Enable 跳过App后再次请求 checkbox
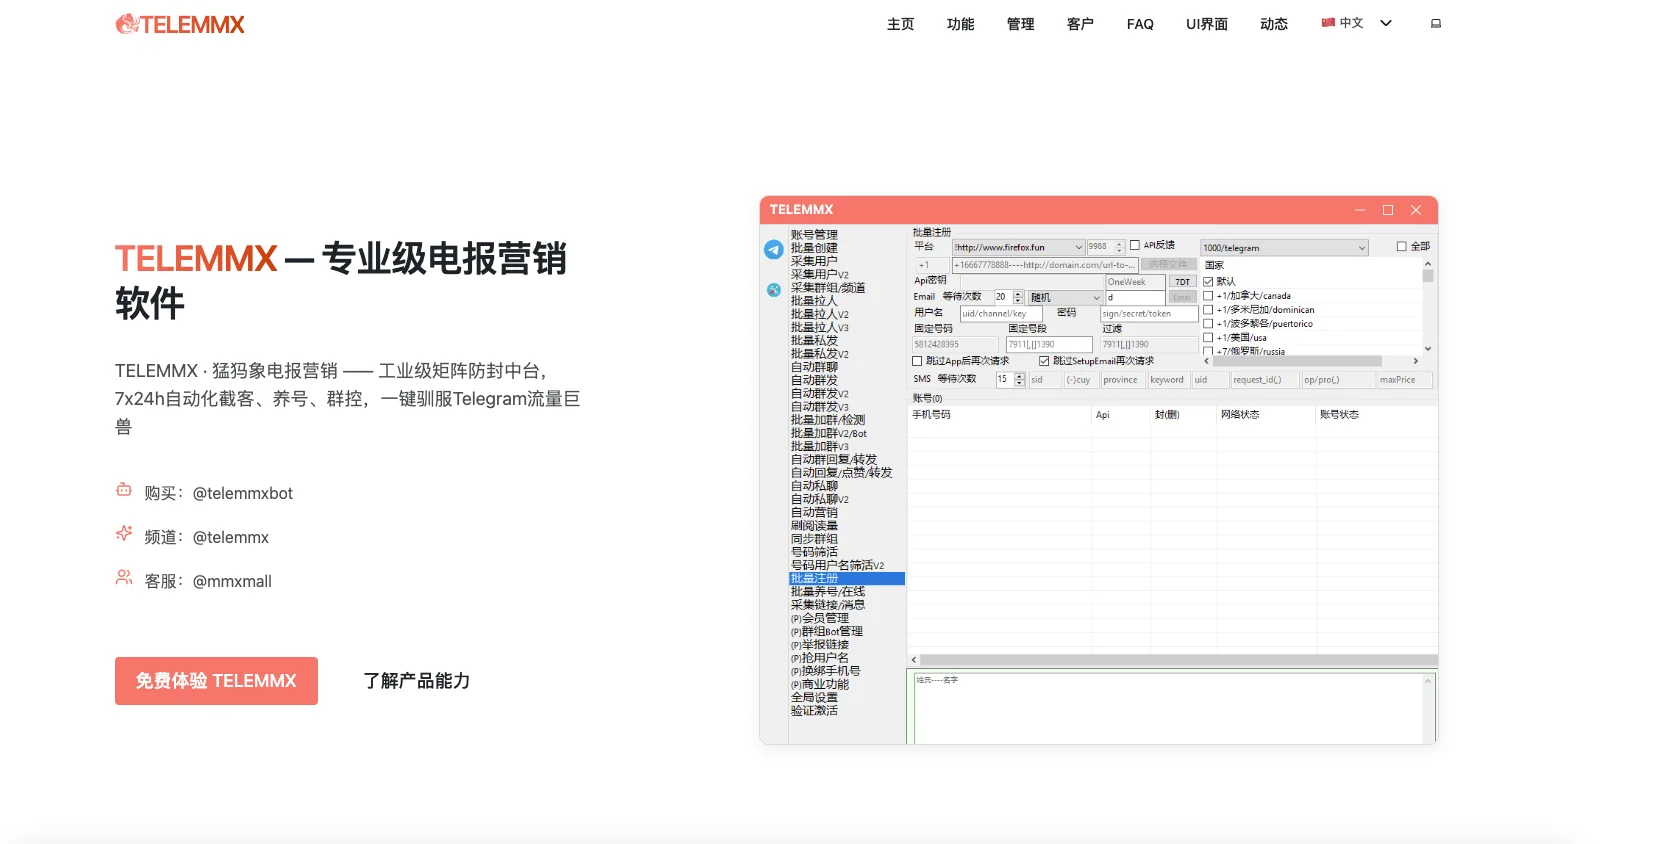 (x=917, y=361)
